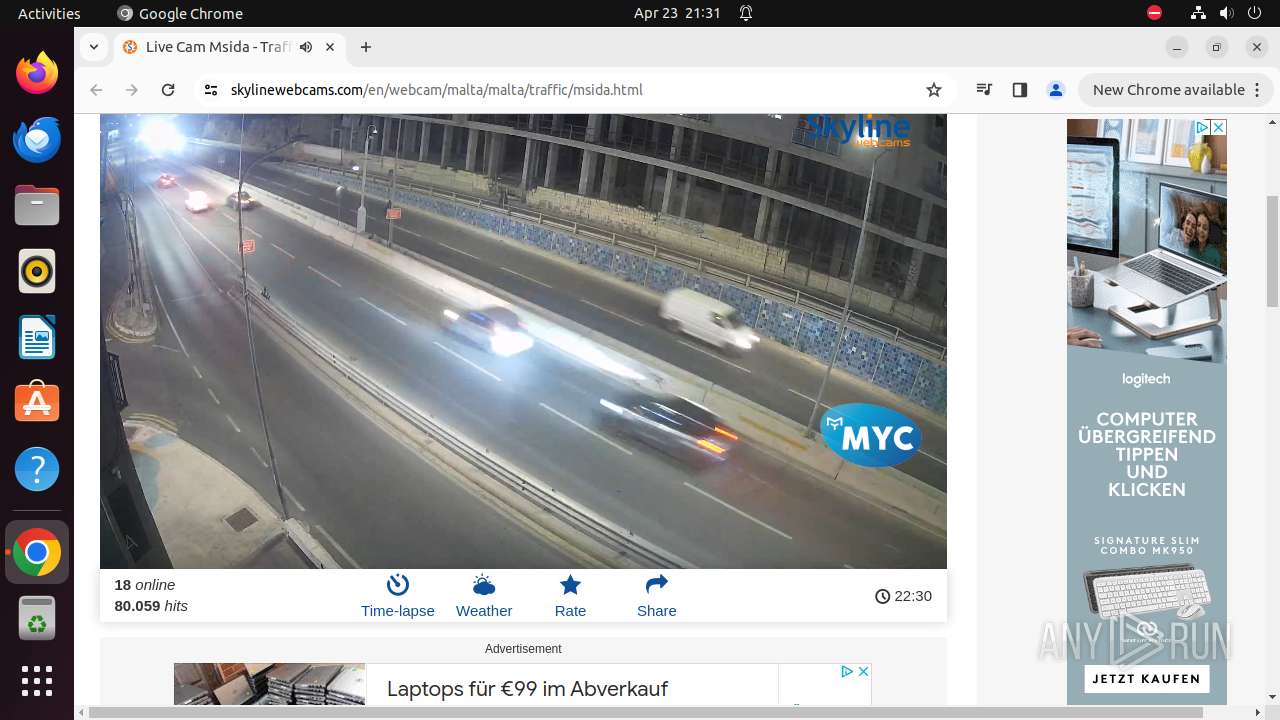Open a new browser tab
This screenshot has height=720, width=1280.
[x=366, y=47]
